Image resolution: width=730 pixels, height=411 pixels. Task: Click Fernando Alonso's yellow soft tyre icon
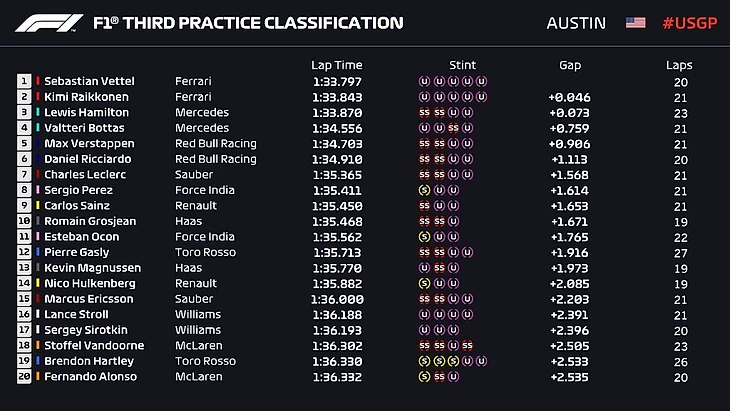coord(424,377)
